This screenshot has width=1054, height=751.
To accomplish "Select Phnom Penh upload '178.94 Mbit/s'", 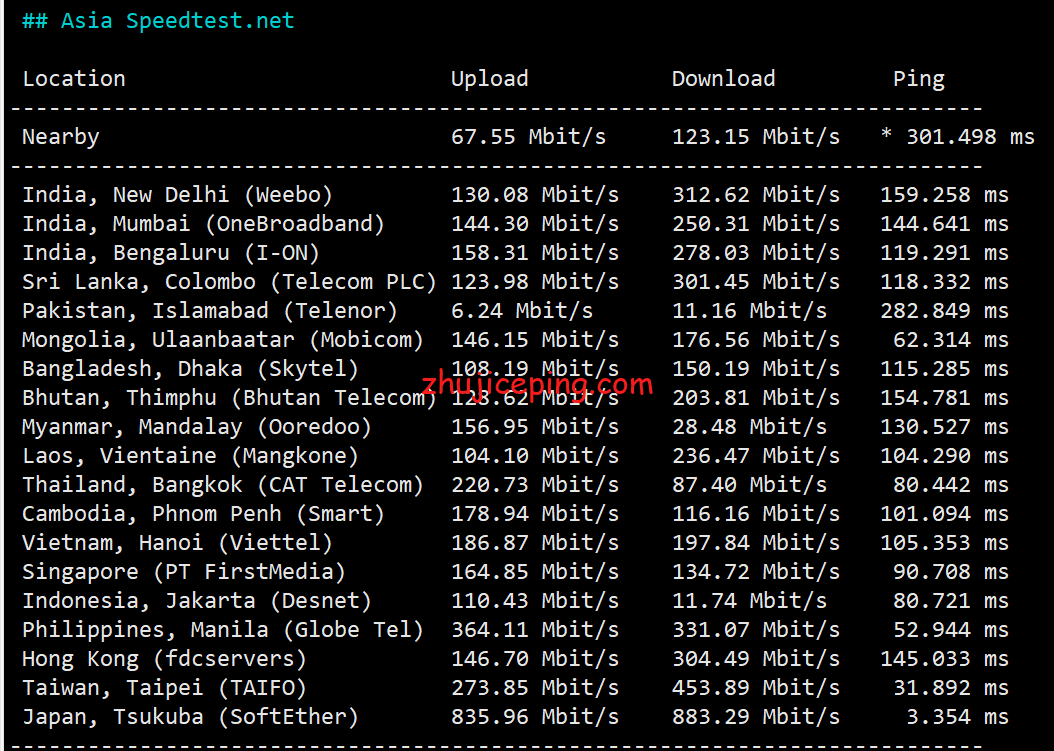I will (535, 514).
